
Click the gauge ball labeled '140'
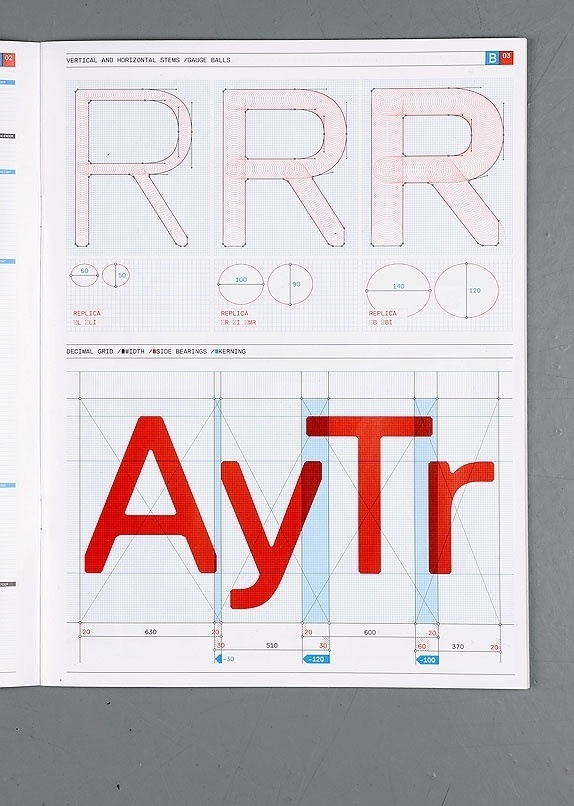[398, 290]
